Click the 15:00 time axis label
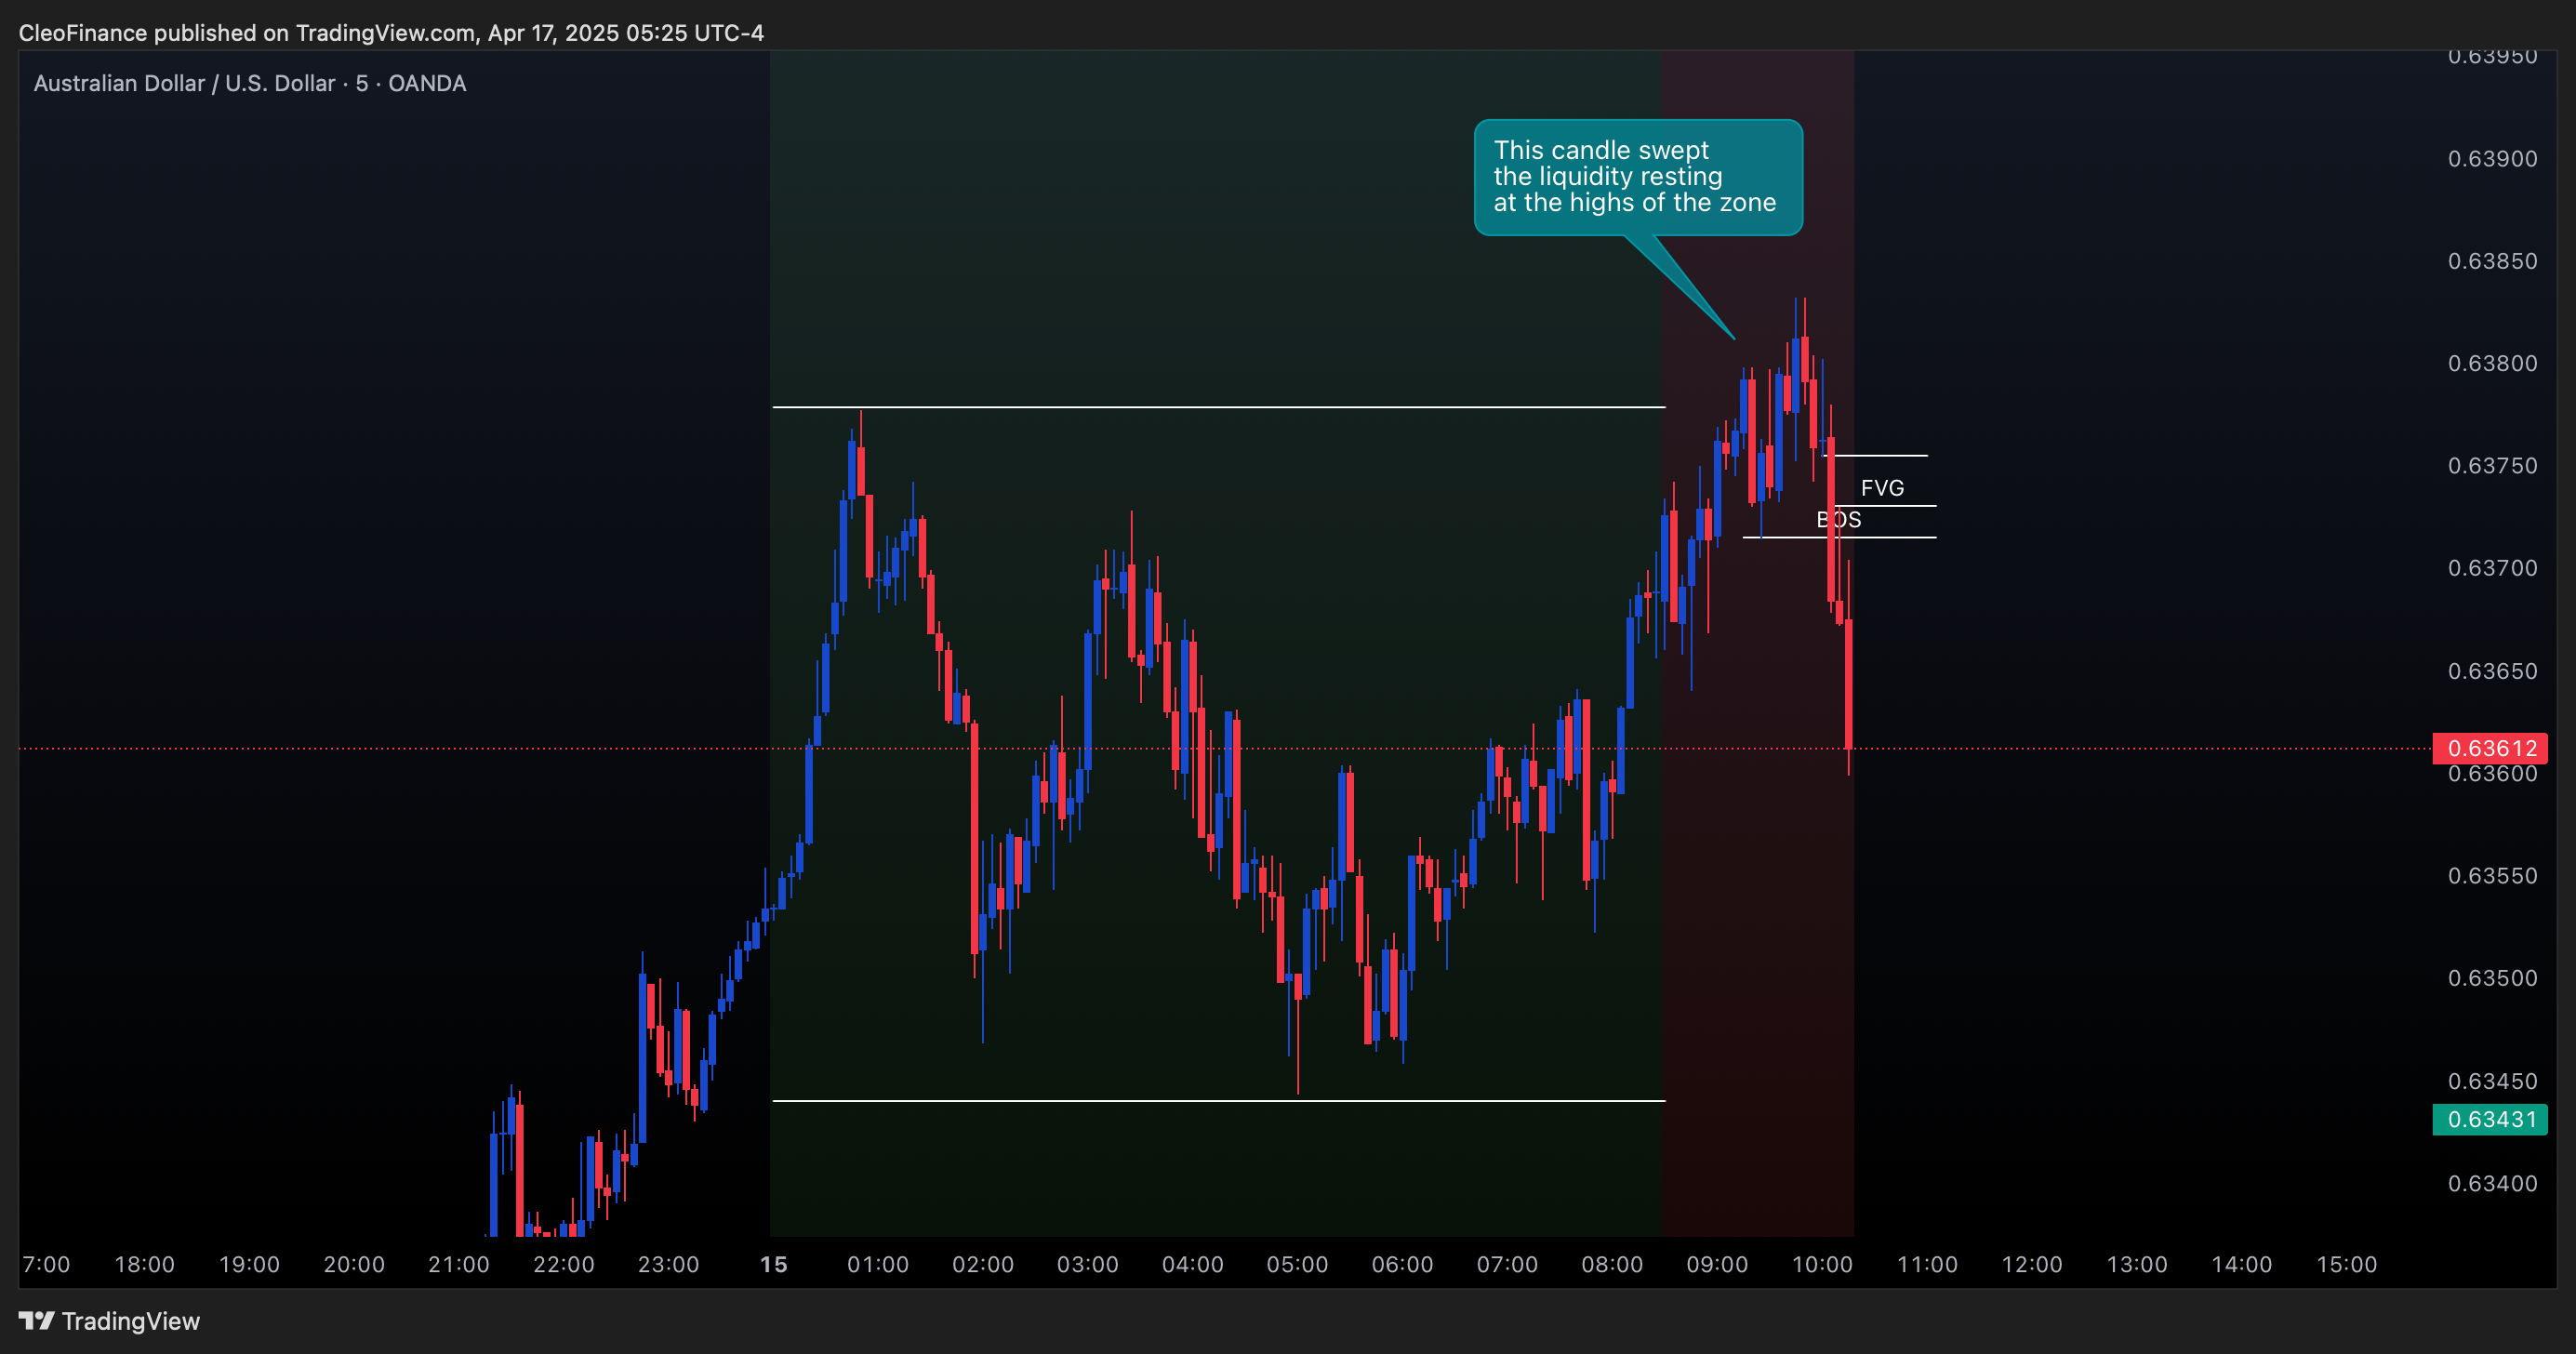The image size is (2576, 1354). (x=2347, y=1264)
